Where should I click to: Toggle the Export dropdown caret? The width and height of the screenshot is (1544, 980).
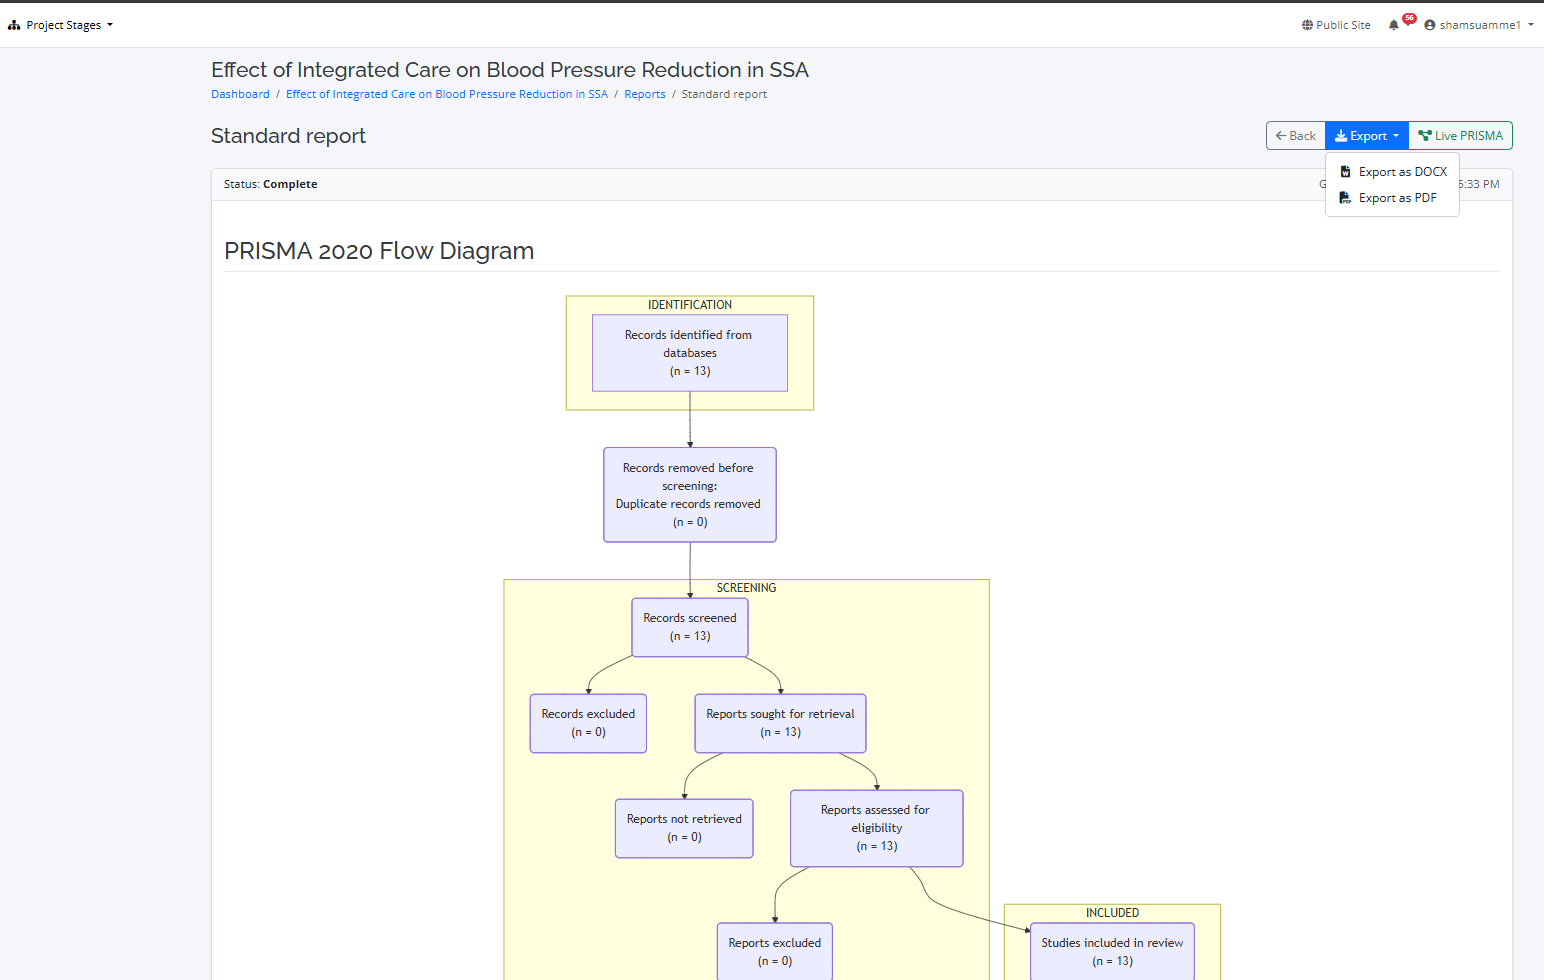coord(1396,136)
